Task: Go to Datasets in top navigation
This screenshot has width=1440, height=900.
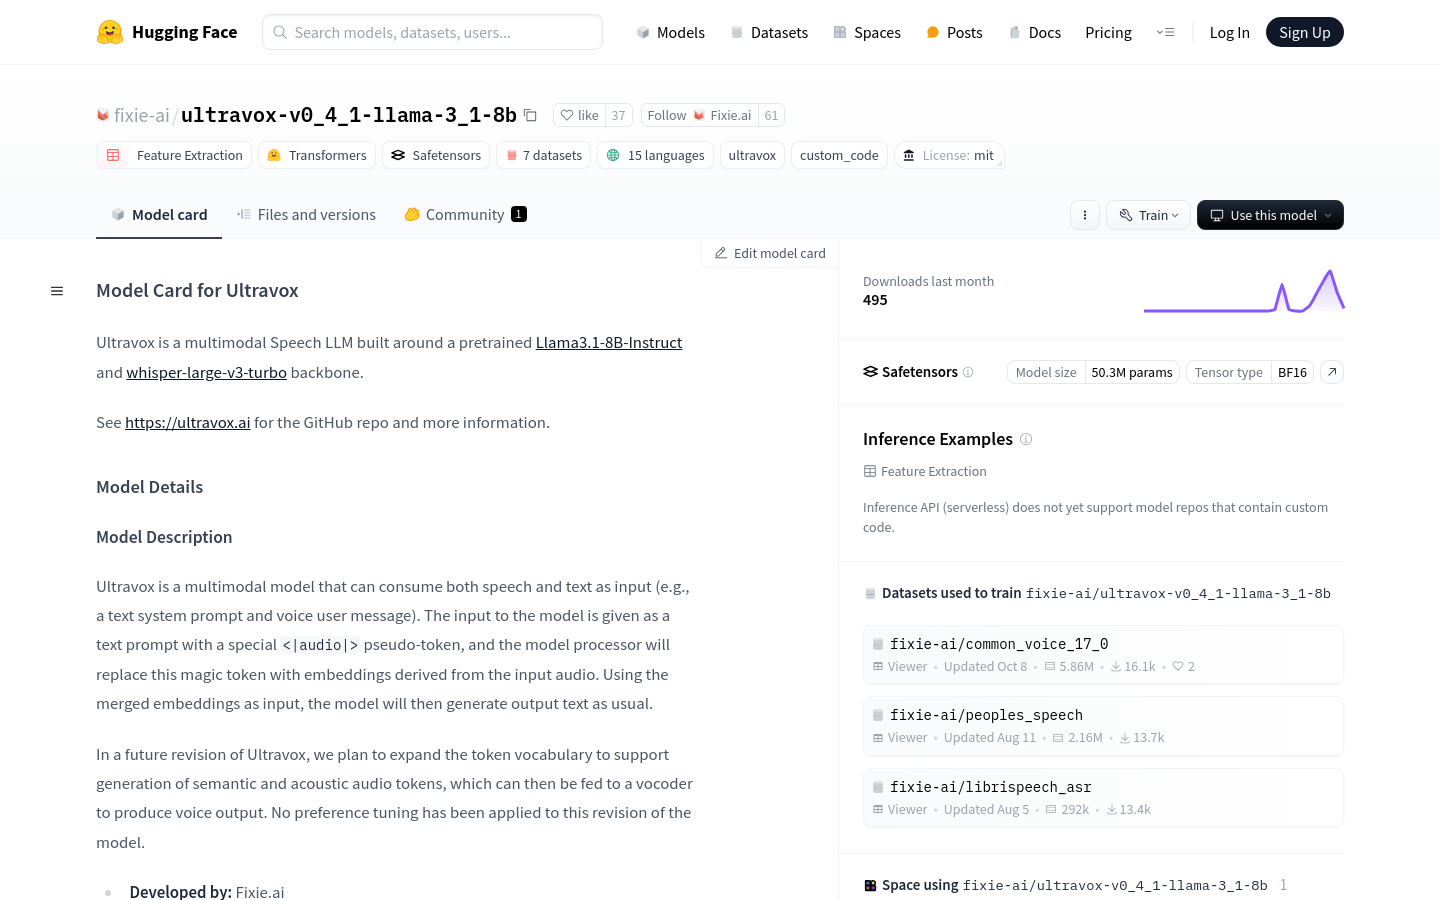Action: pyautogui.click(x=769, y=32)
